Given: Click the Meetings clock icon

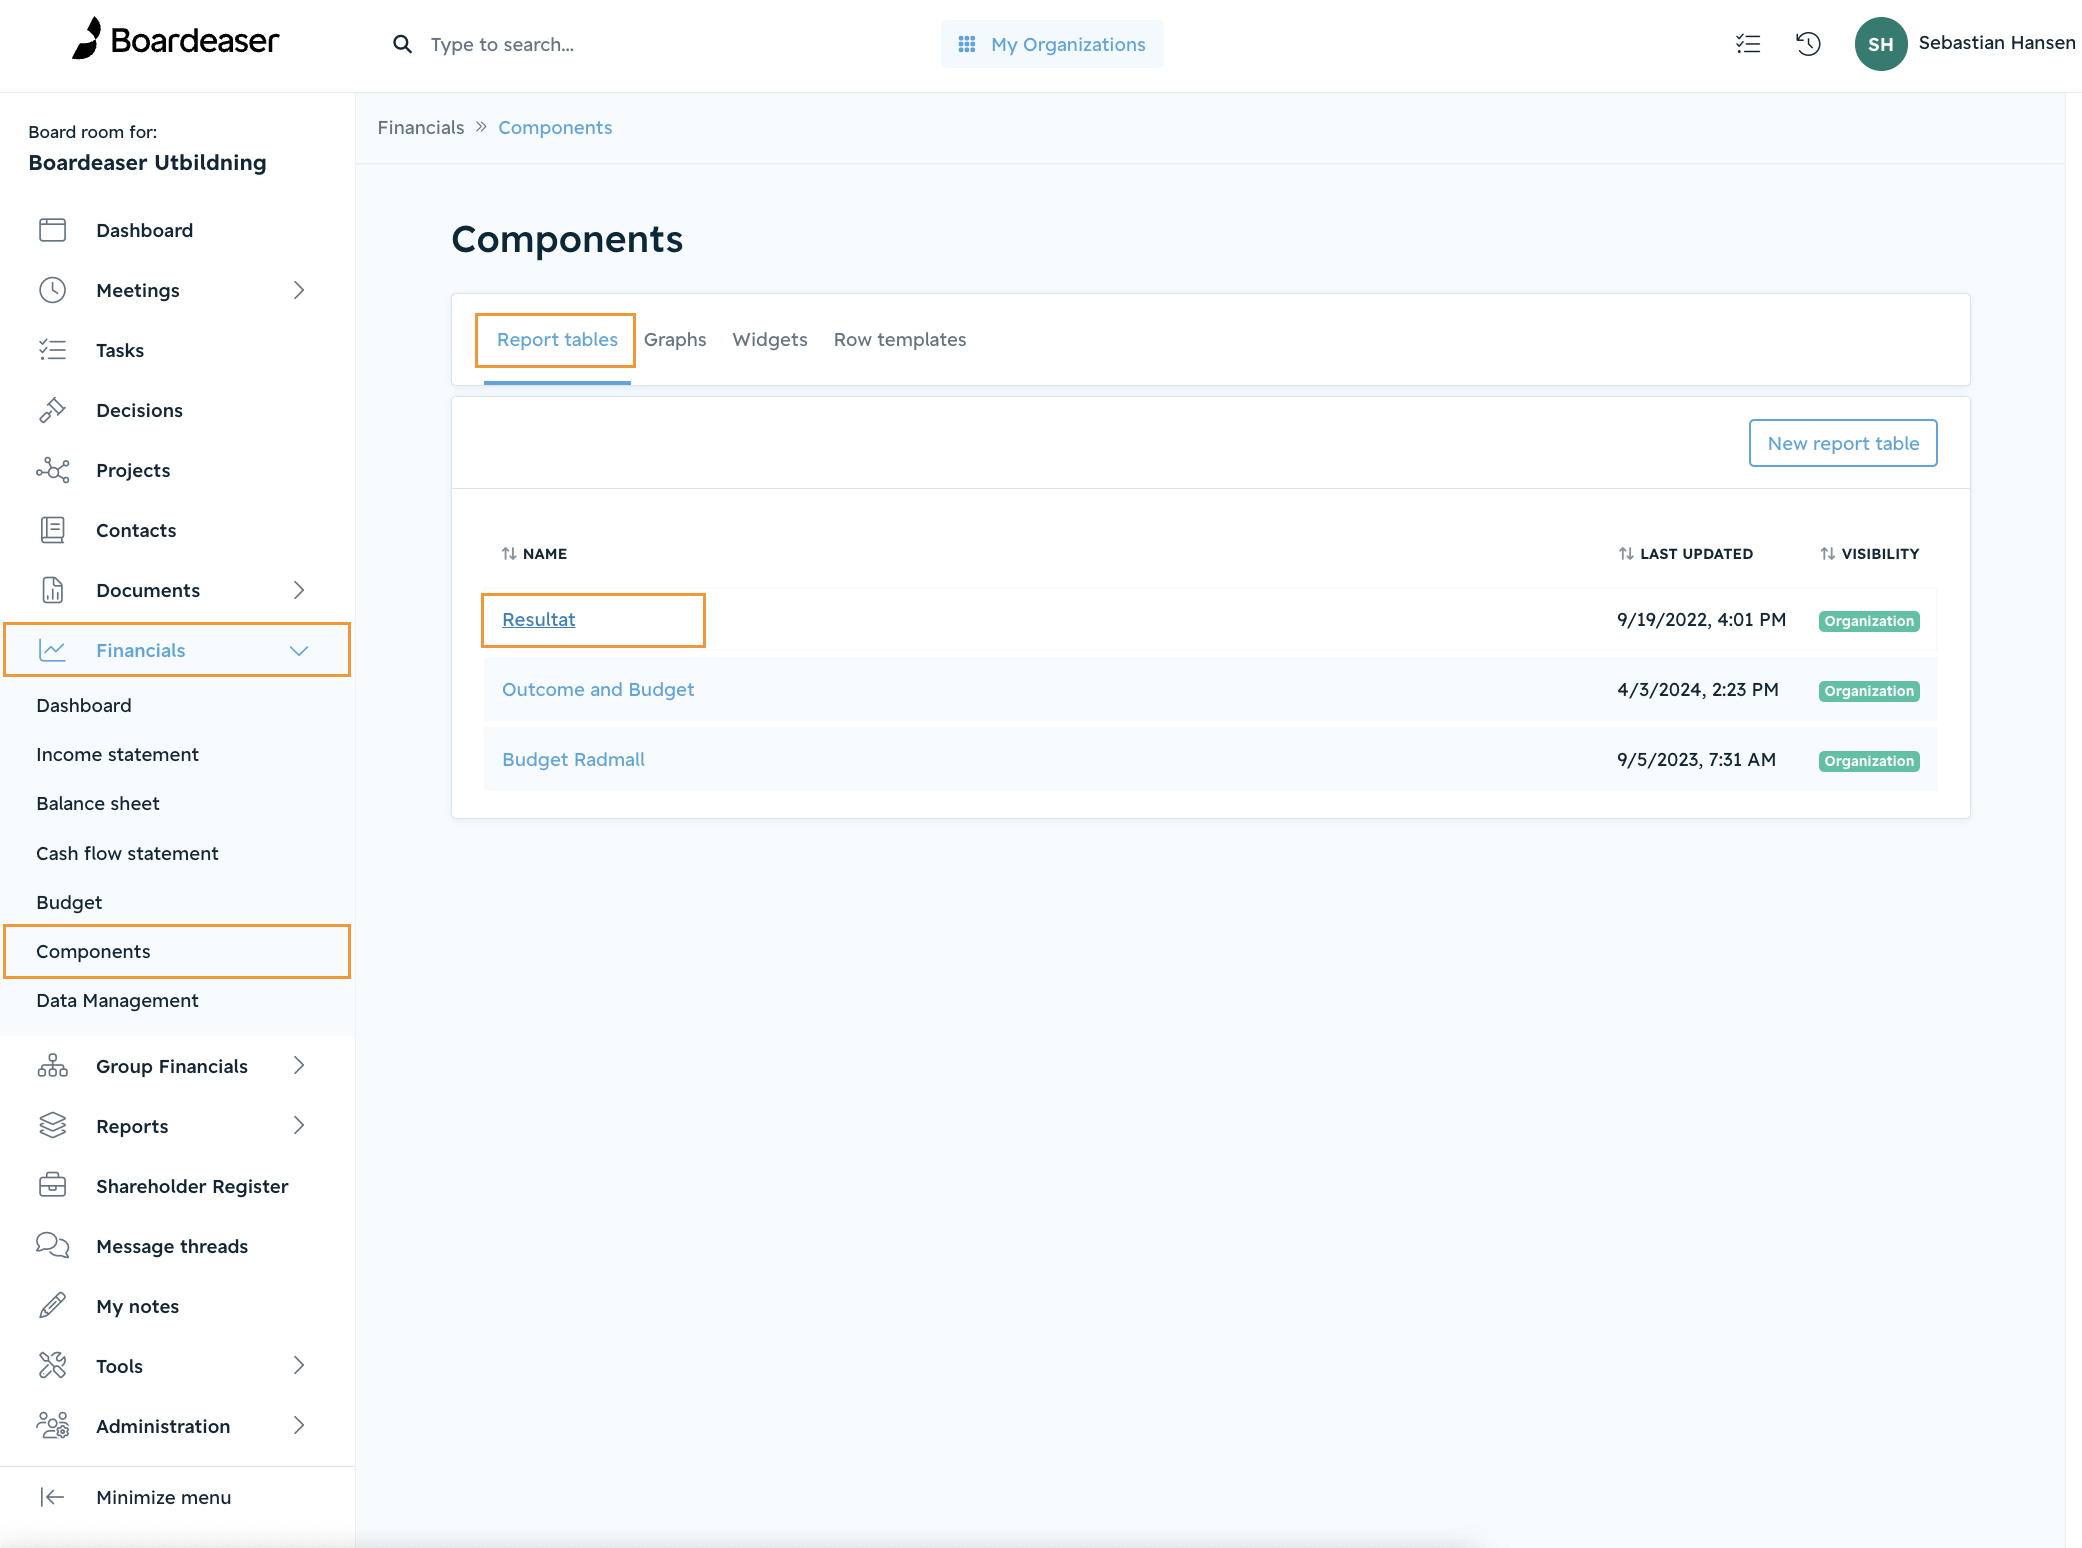Looking at the screenshot, I should tap(52, 290).
